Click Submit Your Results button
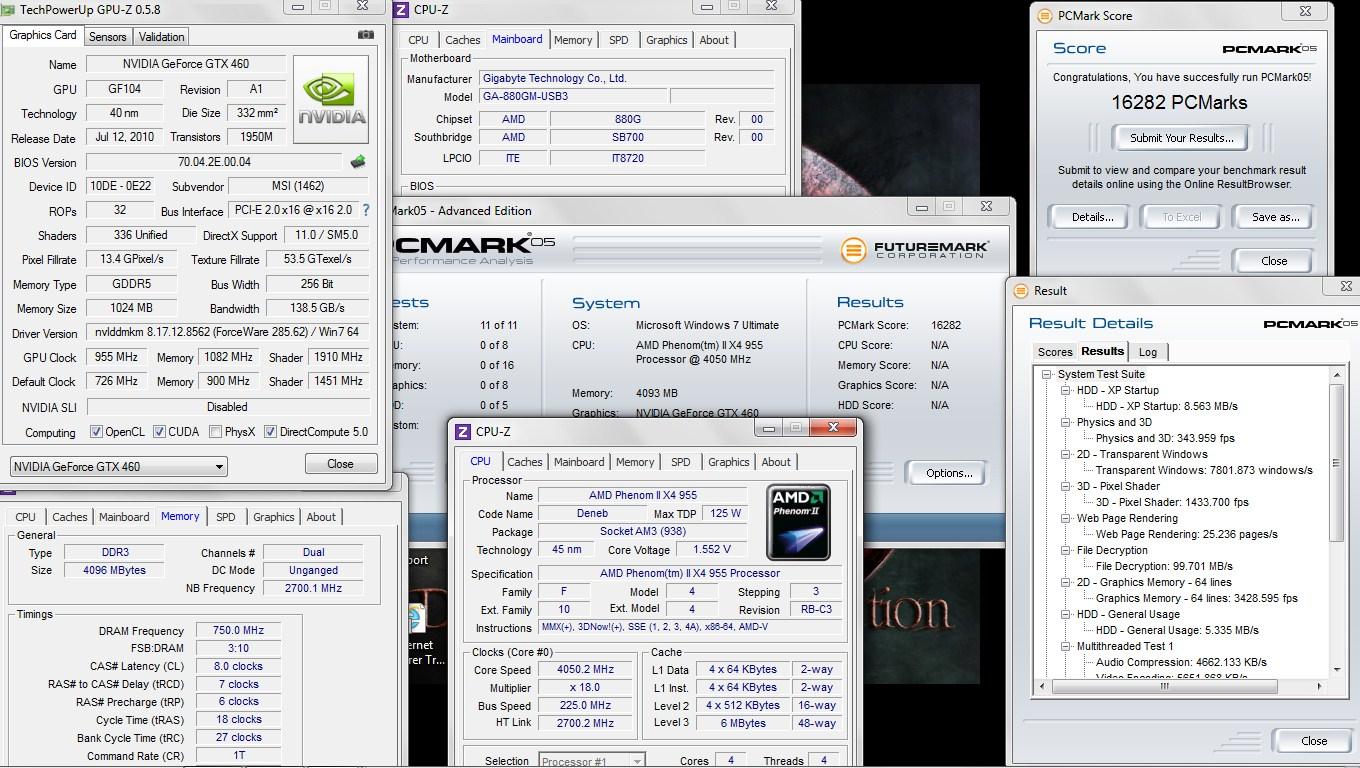Screen dimensions: 1360x768 click(1181, 138)
